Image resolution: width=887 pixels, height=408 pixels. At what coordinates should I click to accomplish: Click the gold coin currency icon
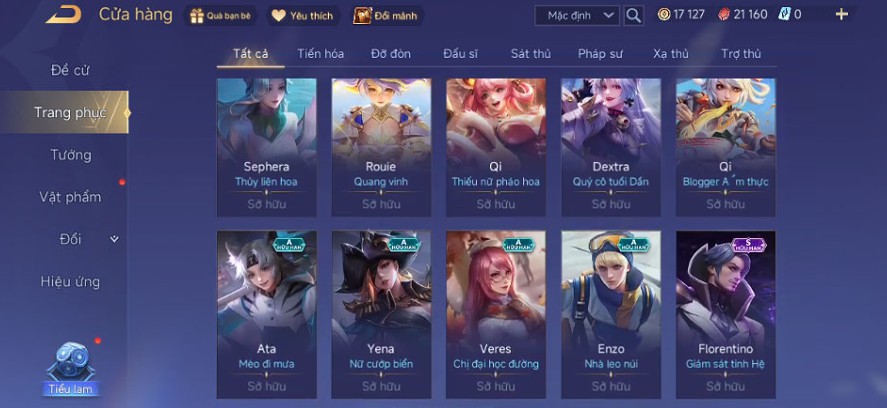click(664, 15)
